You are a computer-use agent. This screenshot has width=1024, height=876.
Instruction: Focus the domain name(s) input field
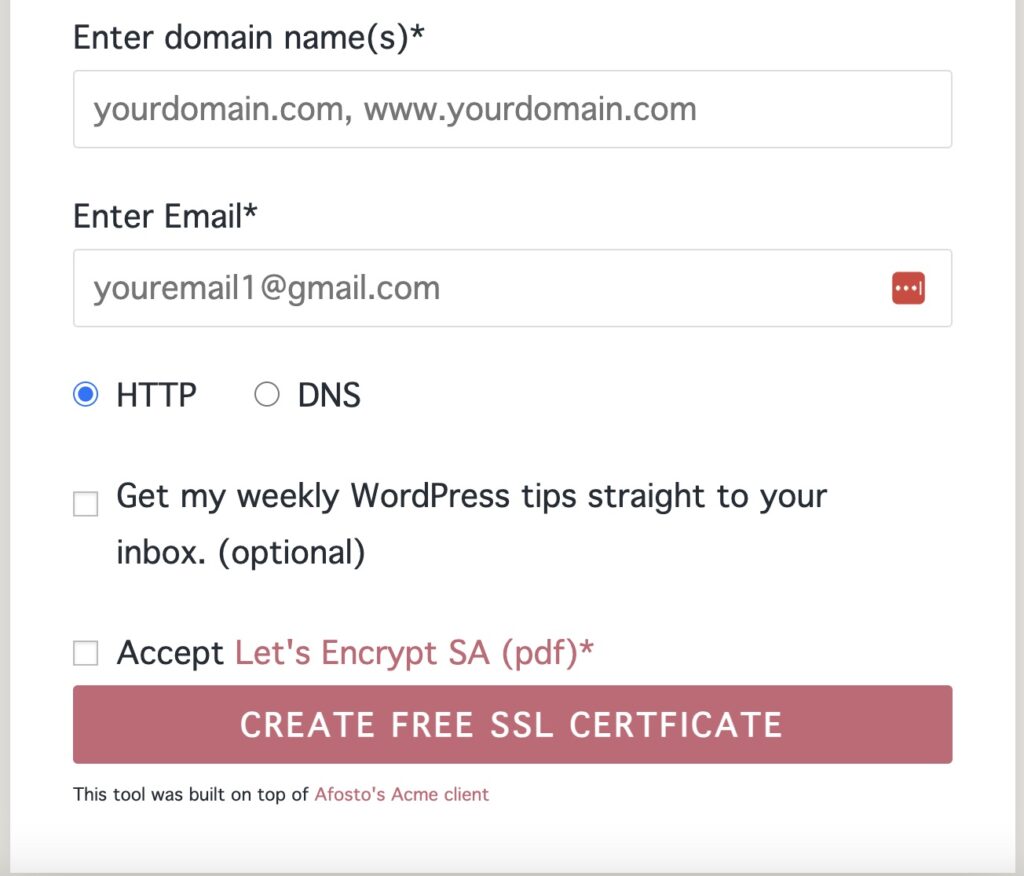512,109
